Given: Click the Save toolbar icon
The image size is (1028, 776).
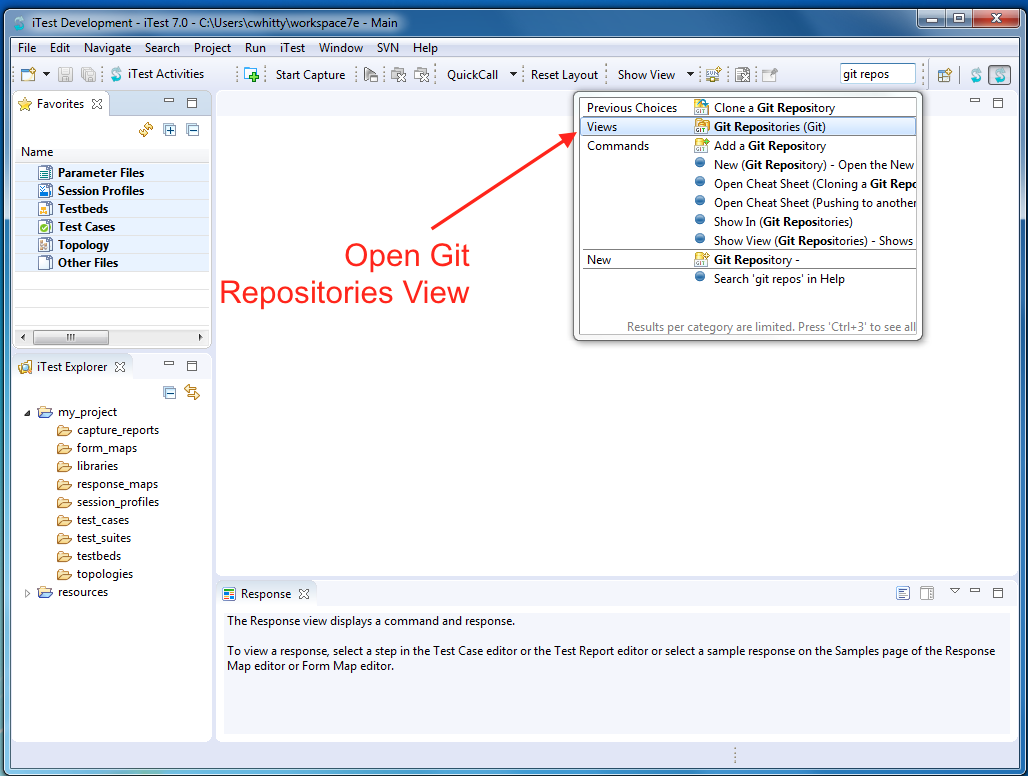Looking at the screenshot, I should tap(66, 75).
